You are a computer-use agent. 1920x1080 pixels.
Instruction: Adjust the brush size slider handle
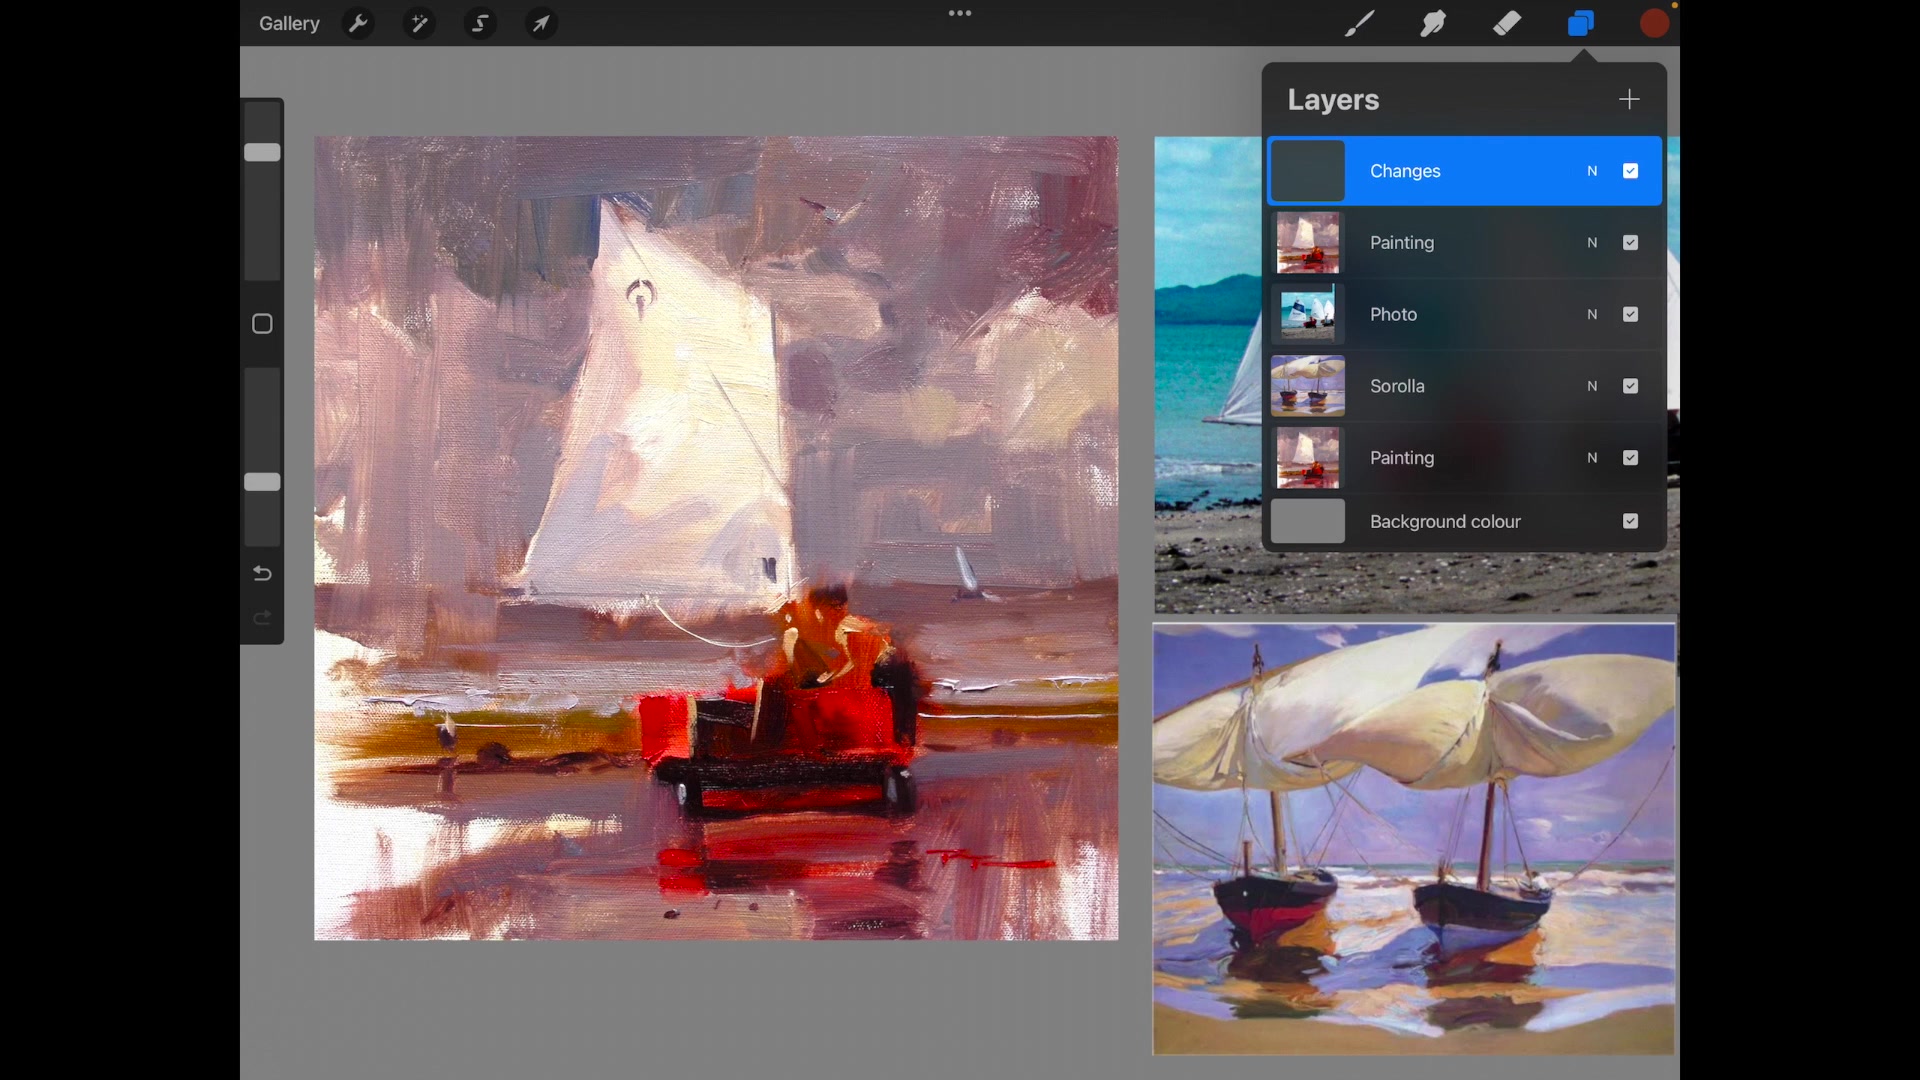[x=262, y=152]
